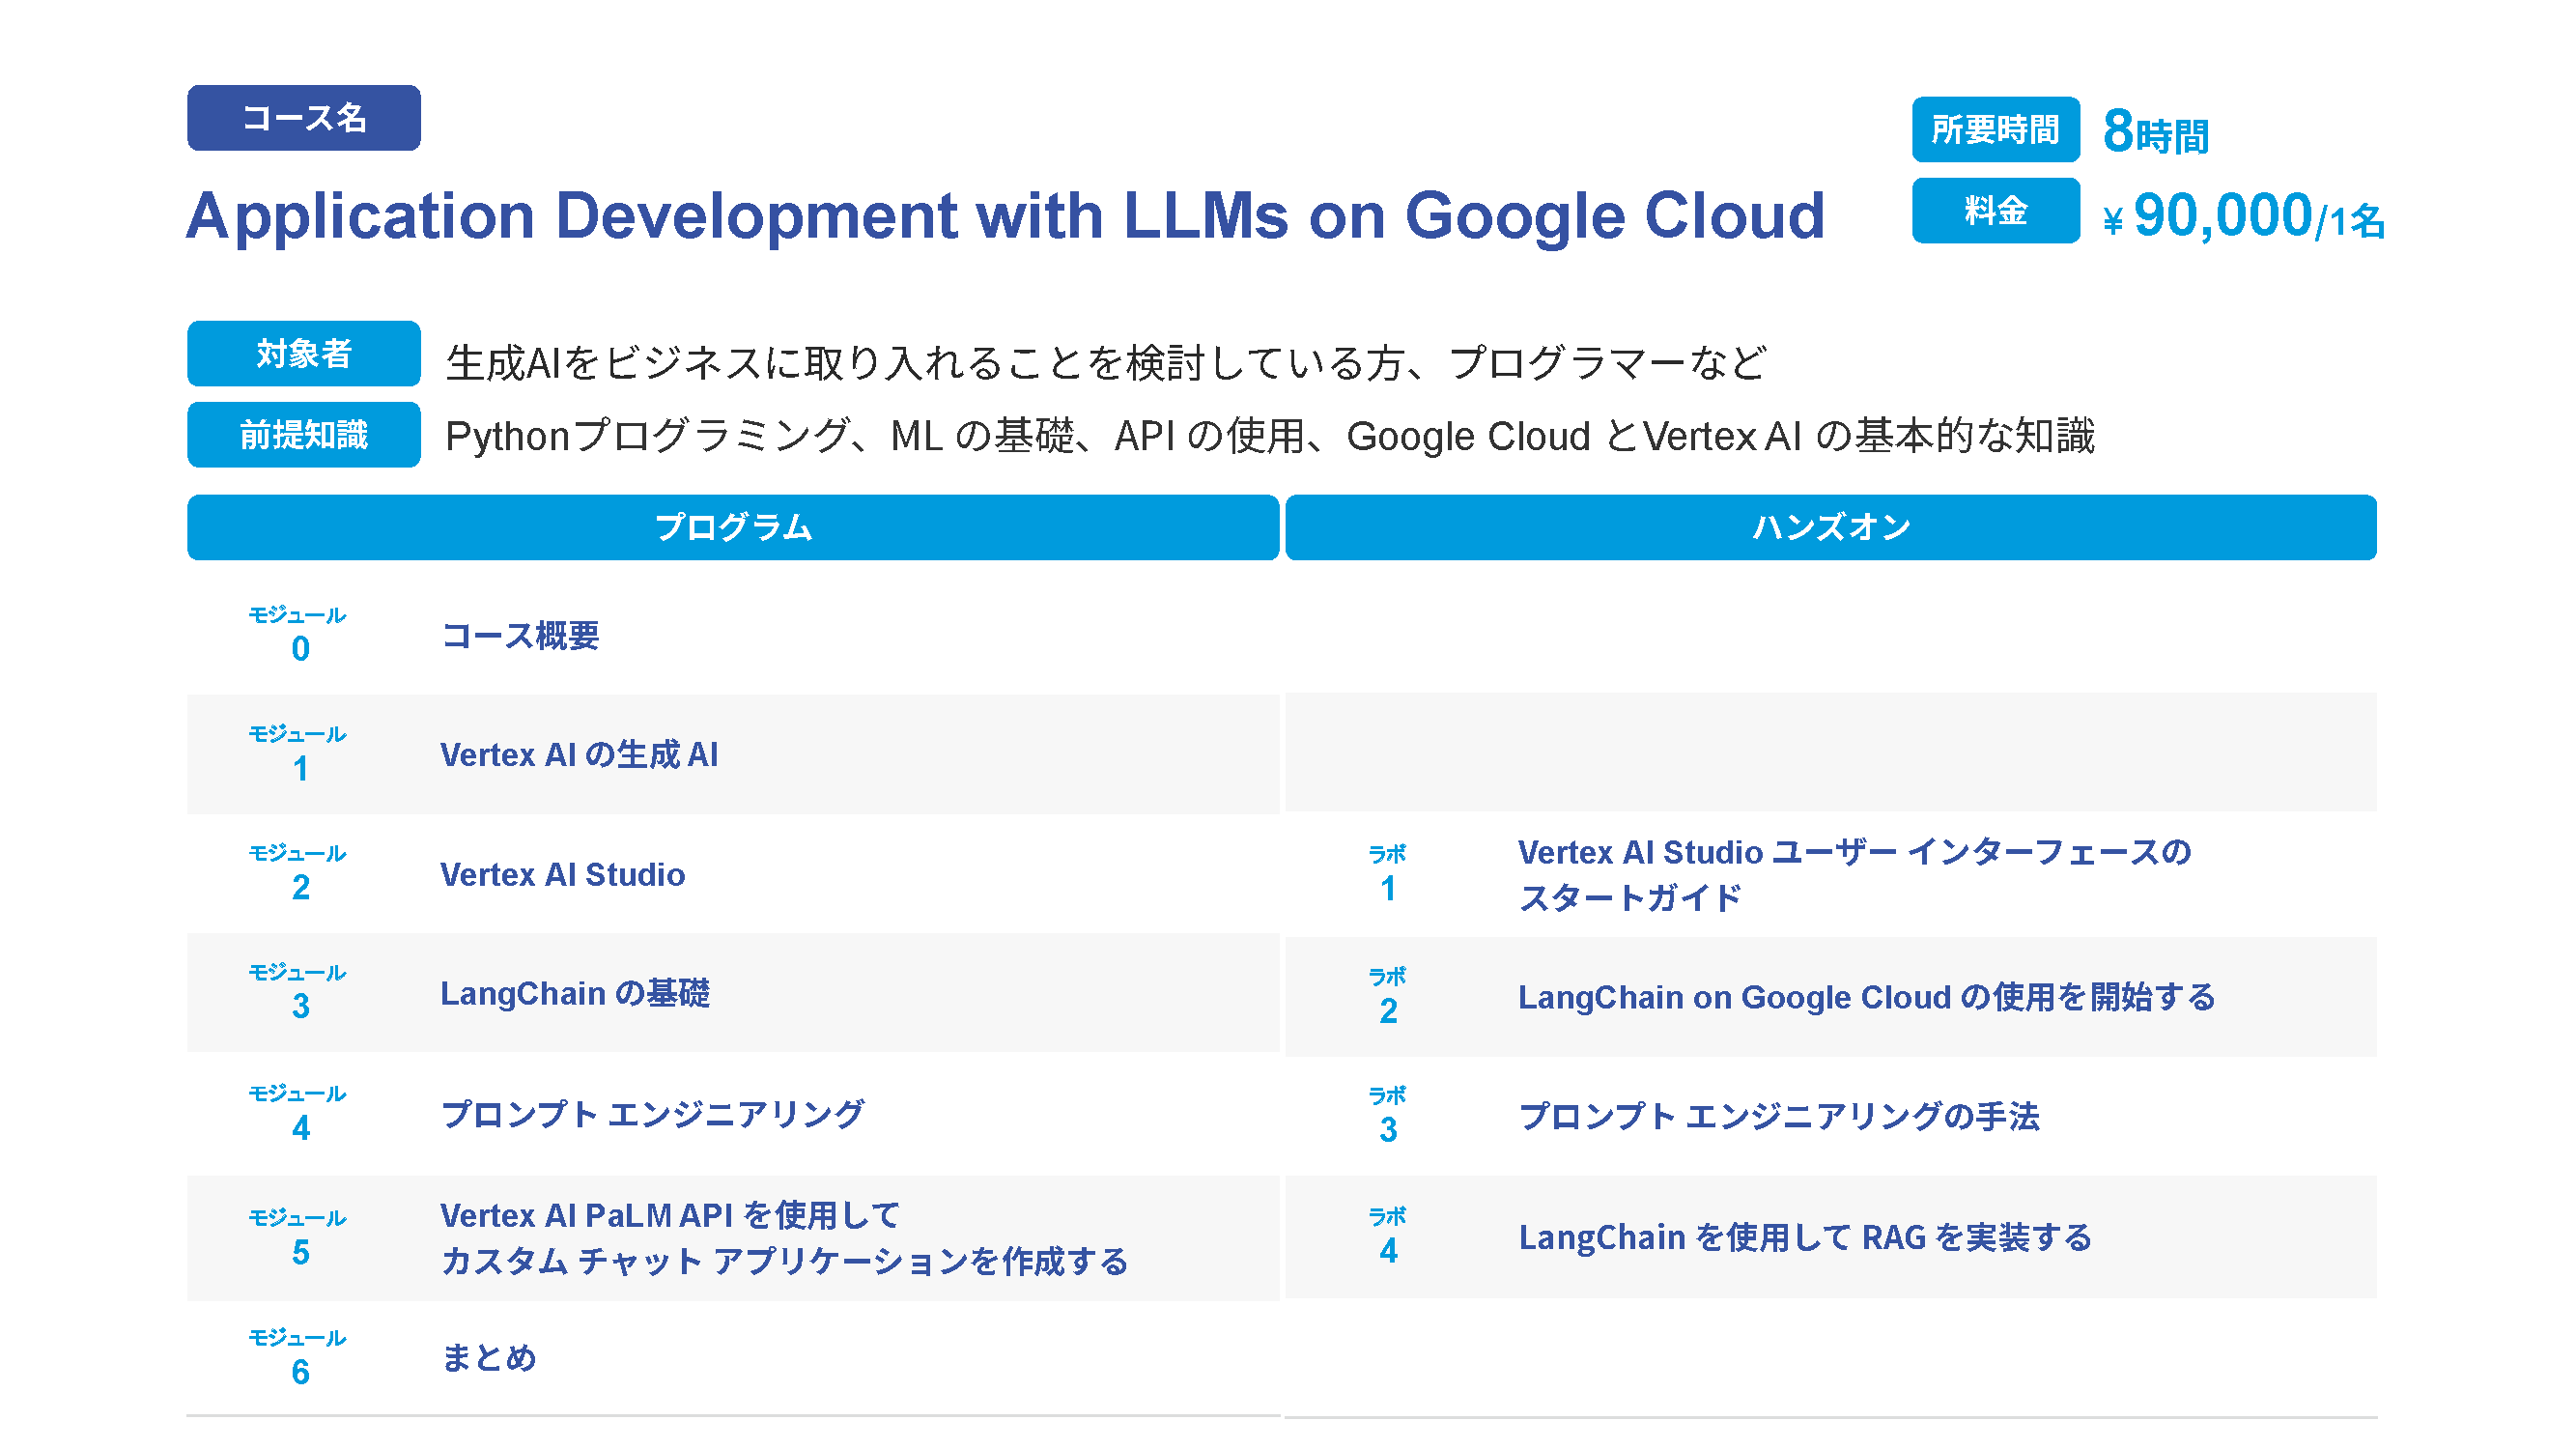Click the course title Application Development with LLMs
The width and height of the screenshot is (2576, 1449).
coord(1004,216)
